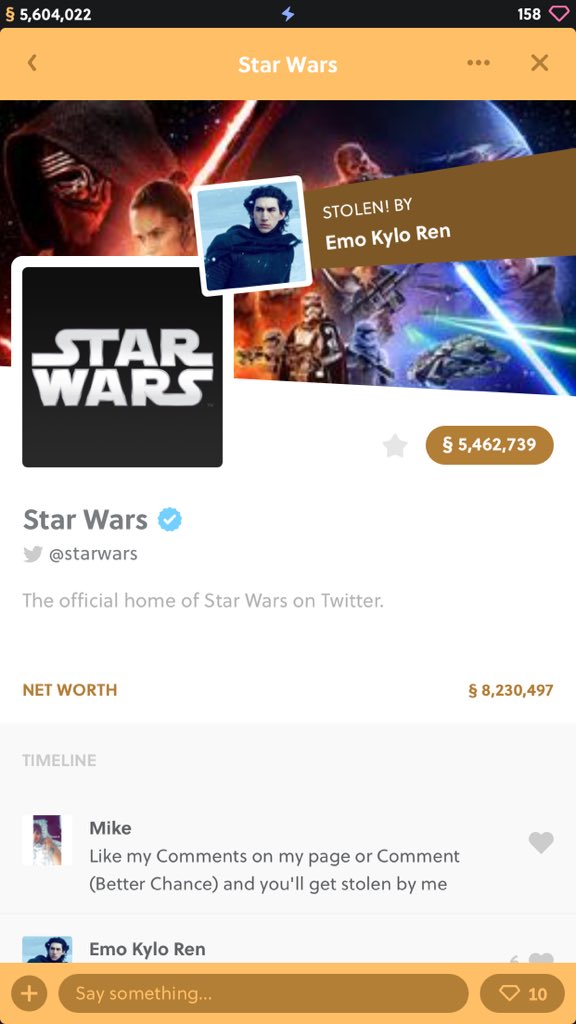Image resolution: width=576 pixels, height=1024 pixels.
Task: Send 10 hearts with bottom button
Action: (x=522, y=993)
